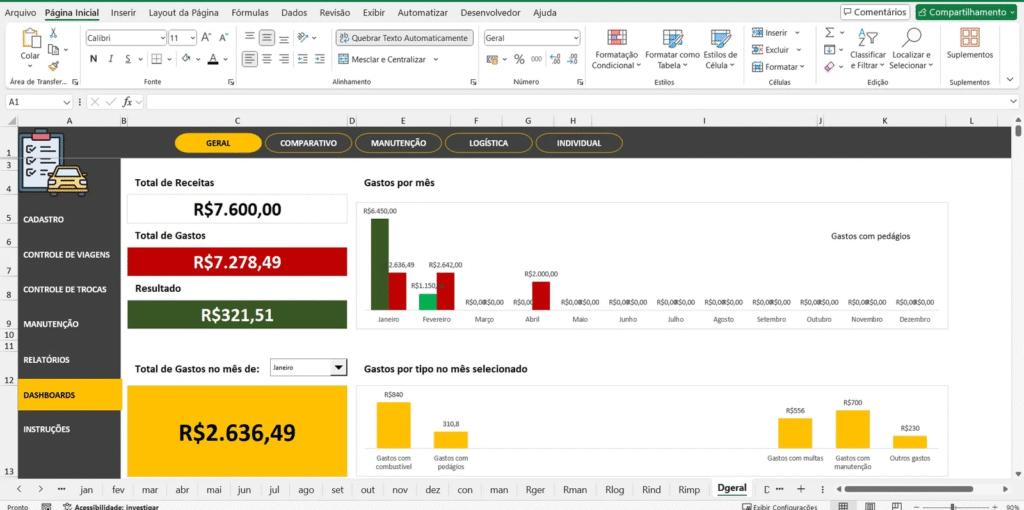Click the Localizar e Selecionar magnifier
This screenshot has width=1024, height=510.
911,48
